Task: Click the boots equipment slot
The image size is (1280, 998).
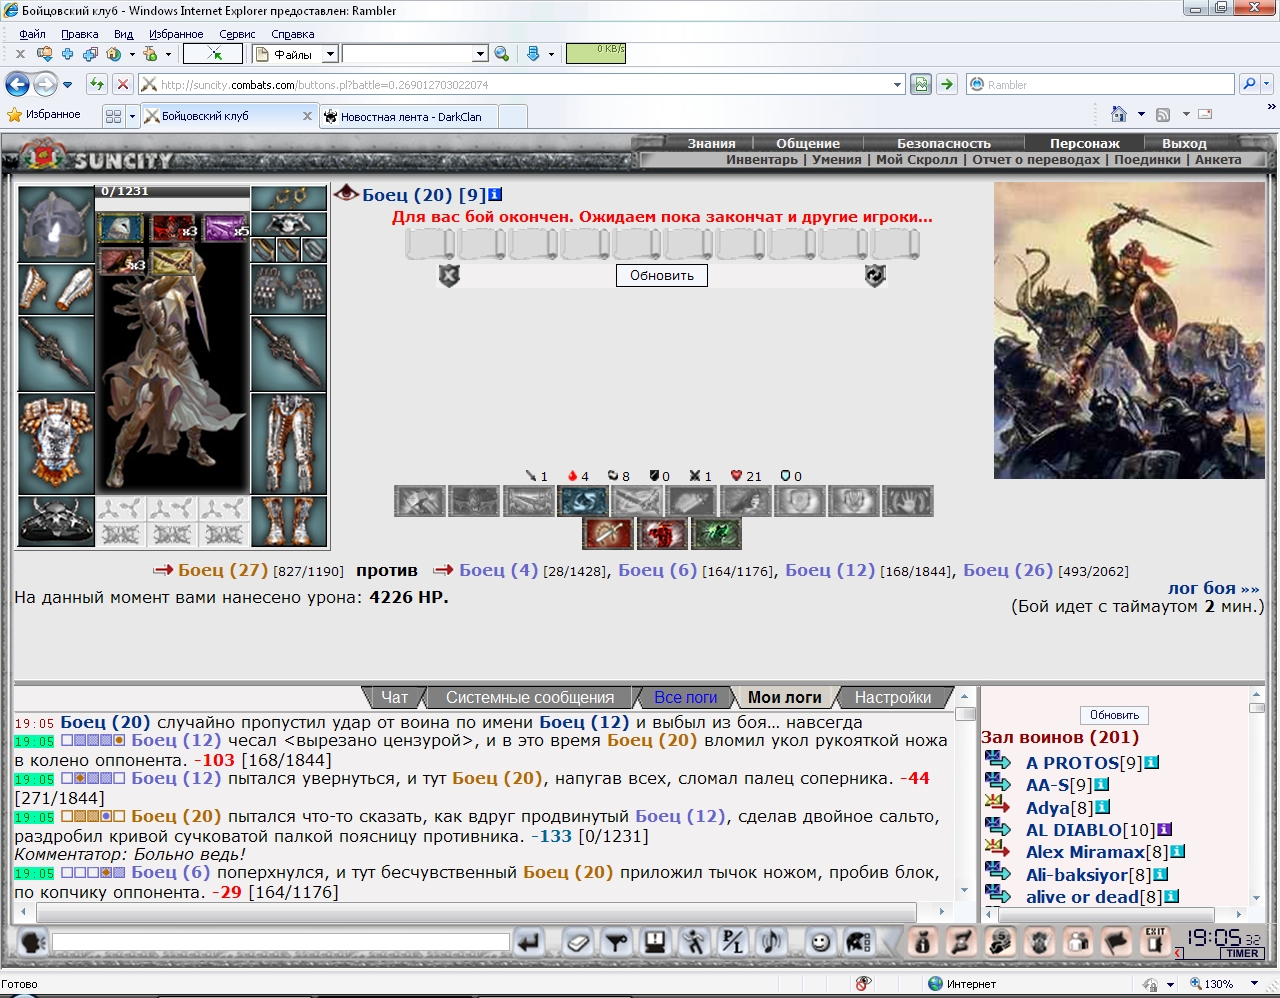Action: pyautogui.click(x=289, y=521)
